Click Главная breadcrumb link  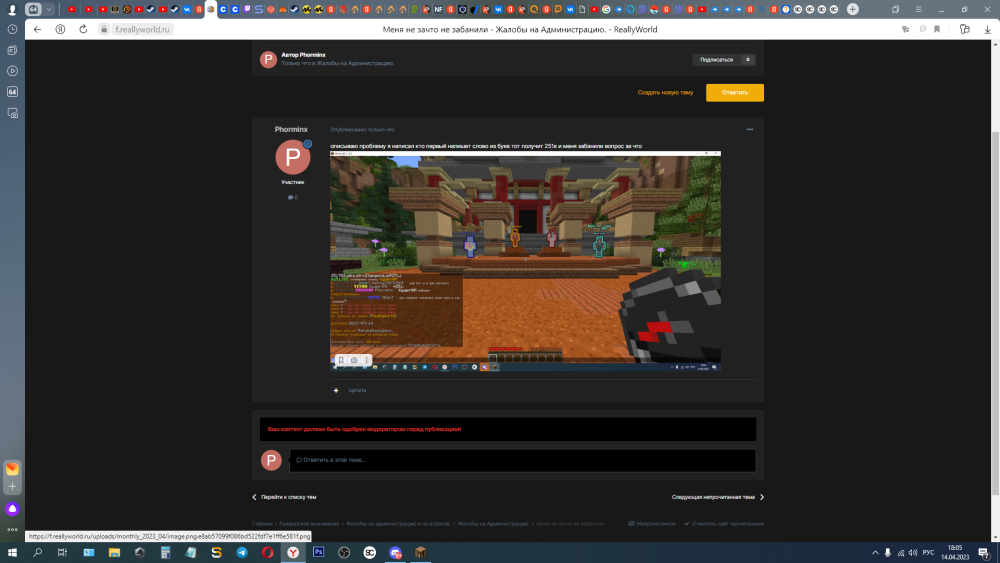[261, 523]
